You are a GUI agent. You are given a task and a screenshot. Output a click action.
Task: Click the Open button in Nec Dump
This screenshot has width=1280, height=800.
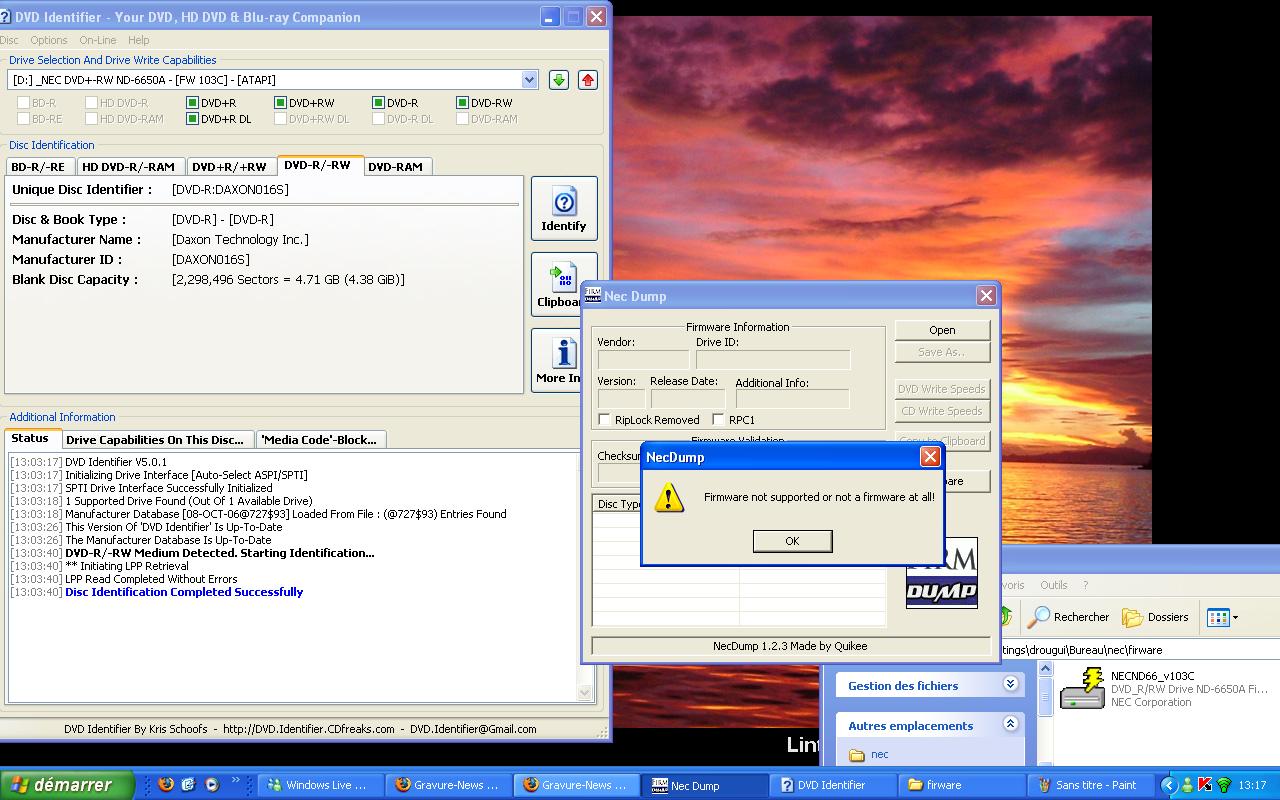[942, 330]
